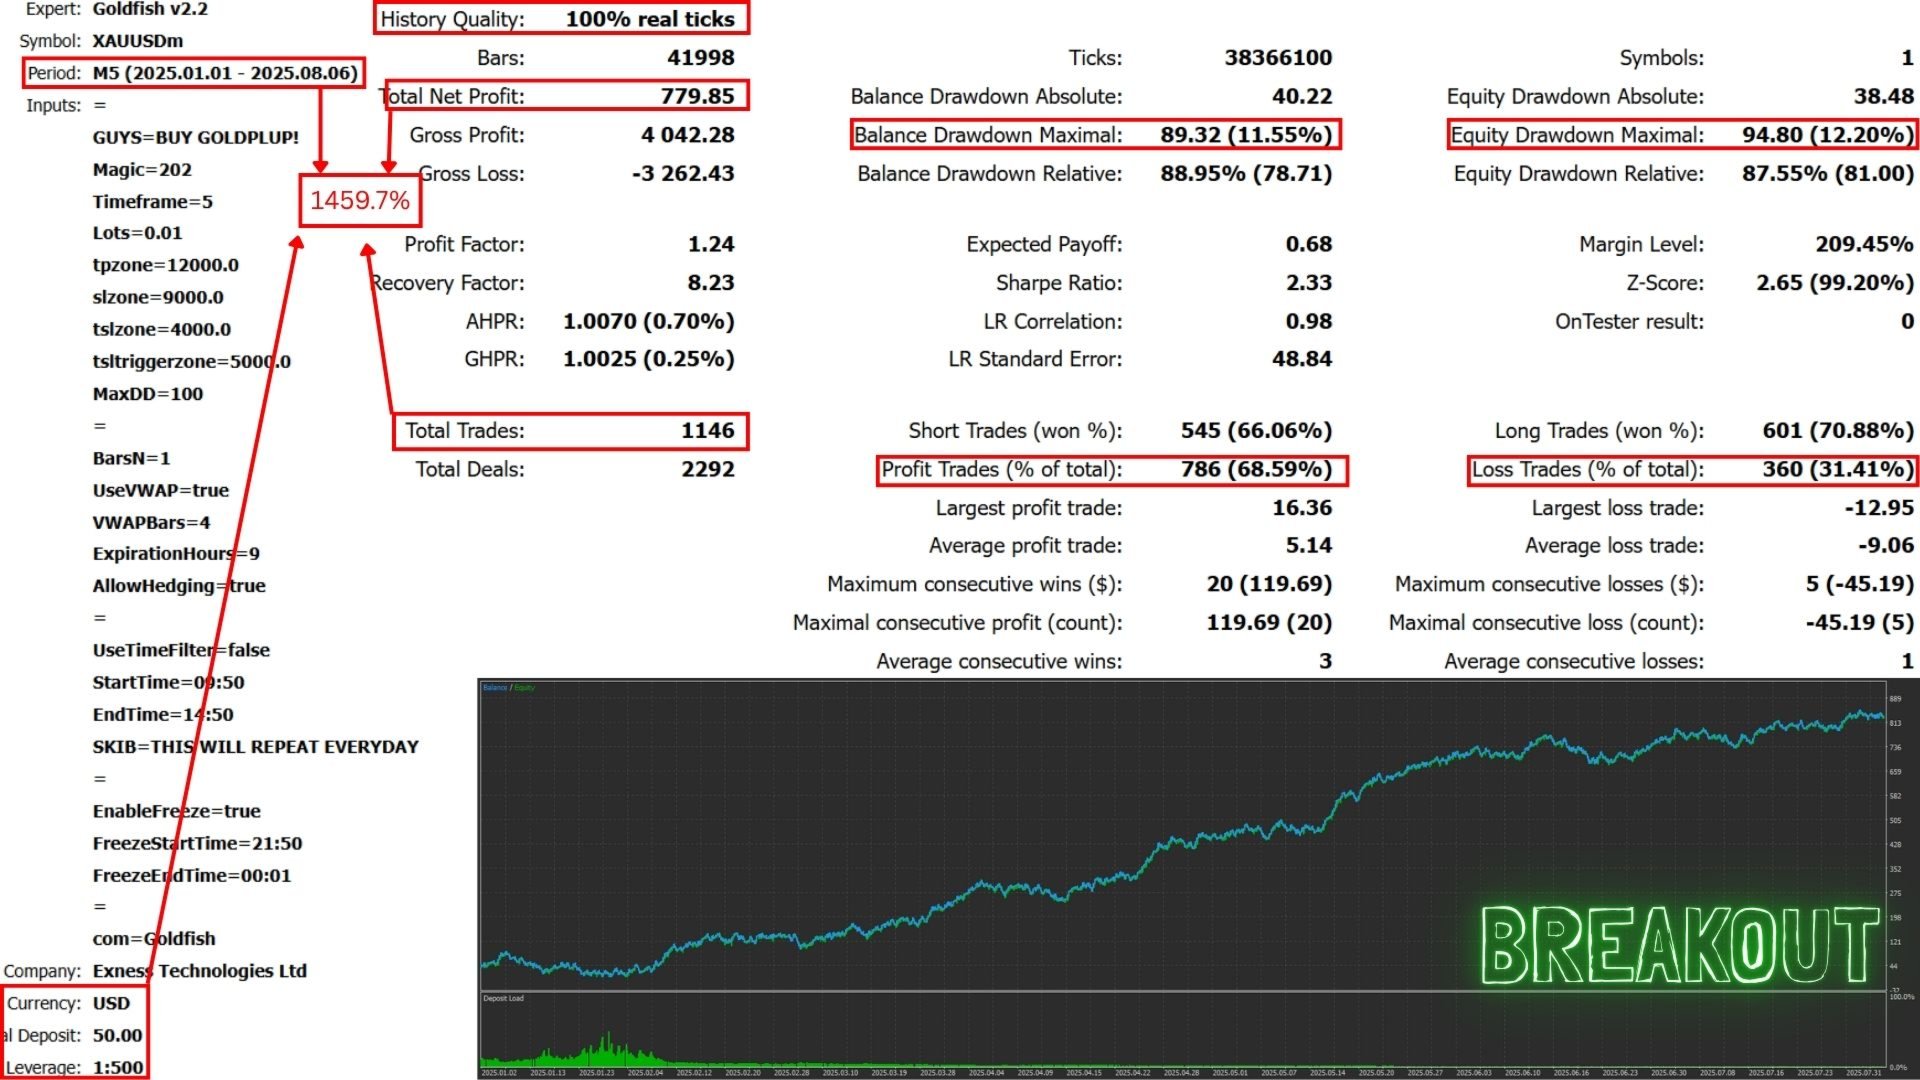
Task: Select LR Standard Error value "48.84"
Action: [x=1302, y=359]
